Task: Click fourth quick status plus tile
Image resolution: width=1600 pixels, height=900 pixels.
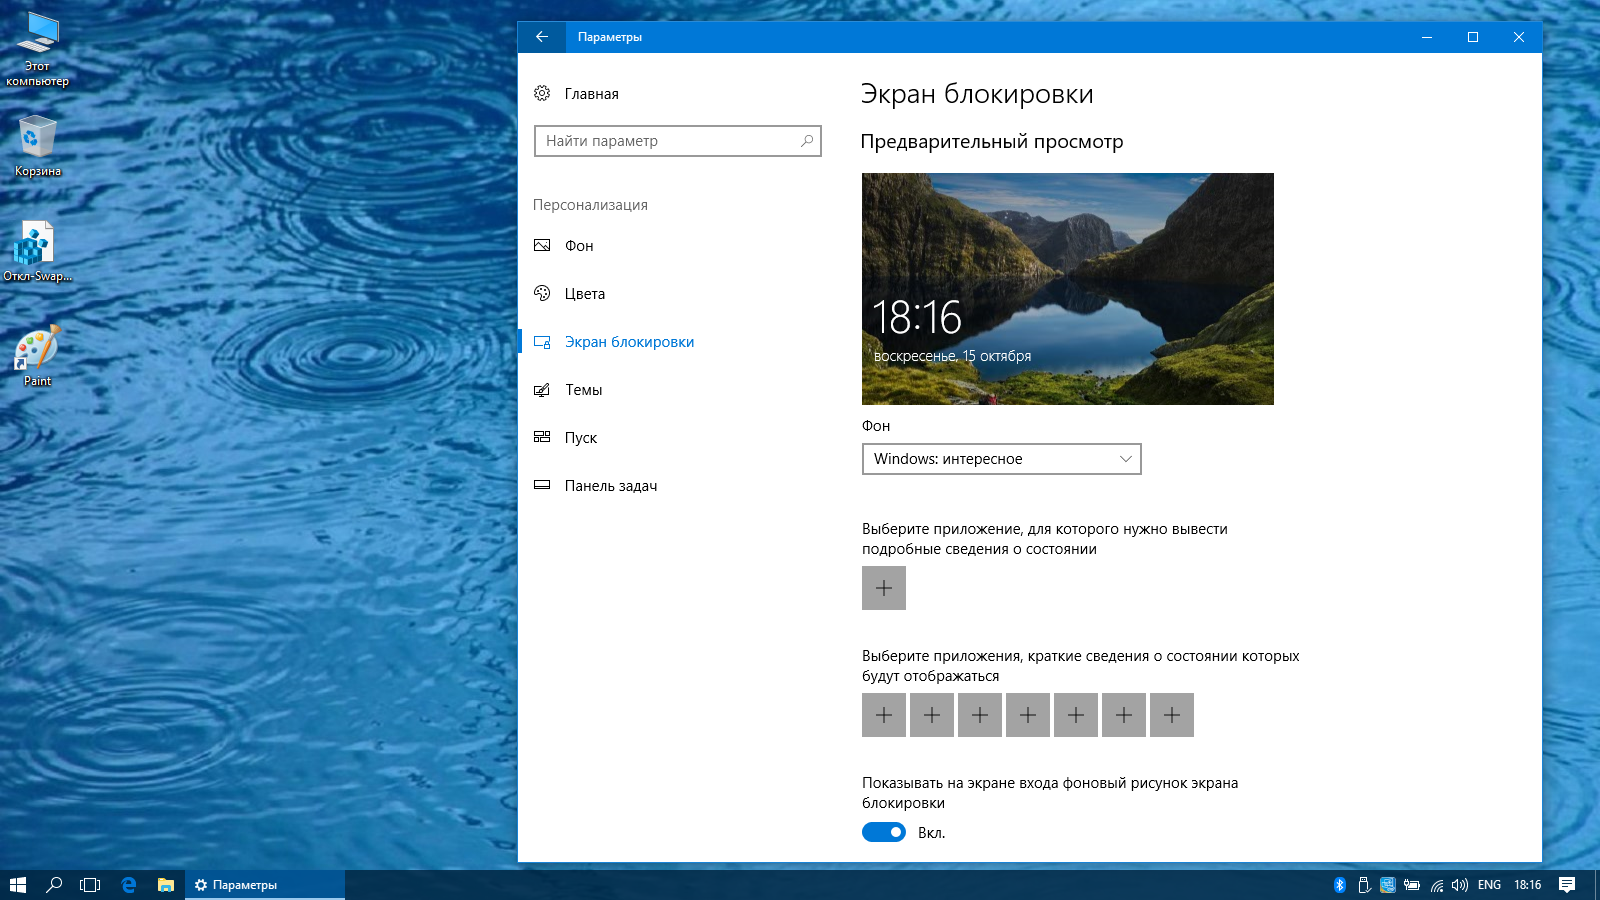Action: 1028,715
